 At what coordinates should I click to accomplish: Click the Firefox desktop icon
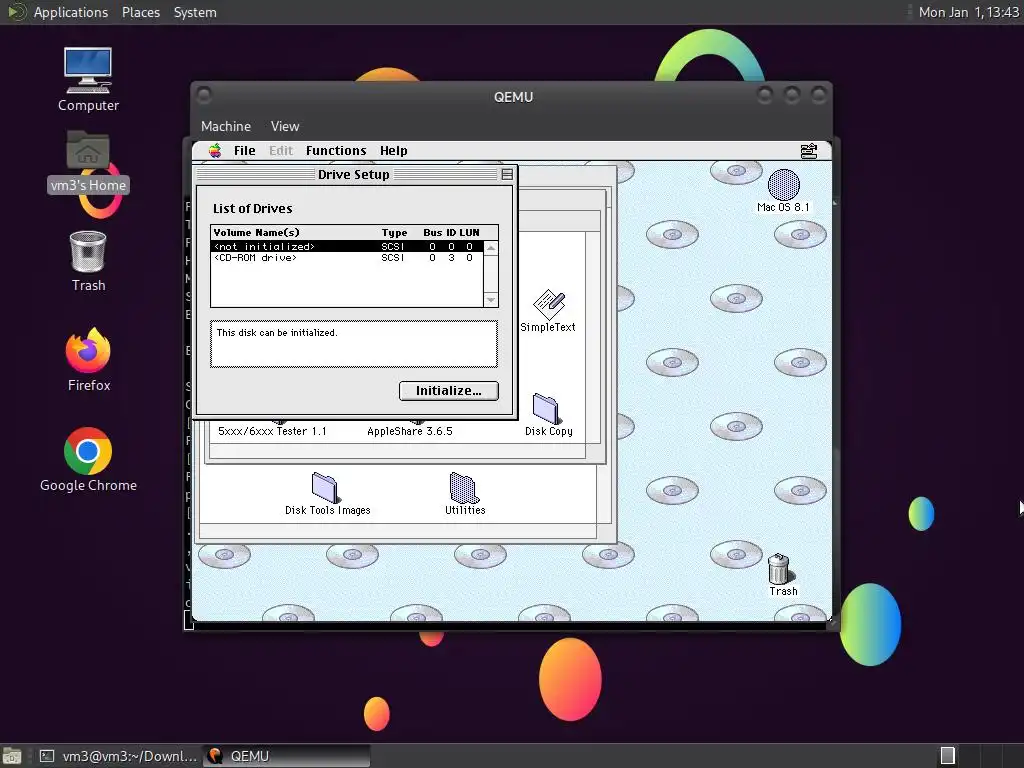pos(88,351)
